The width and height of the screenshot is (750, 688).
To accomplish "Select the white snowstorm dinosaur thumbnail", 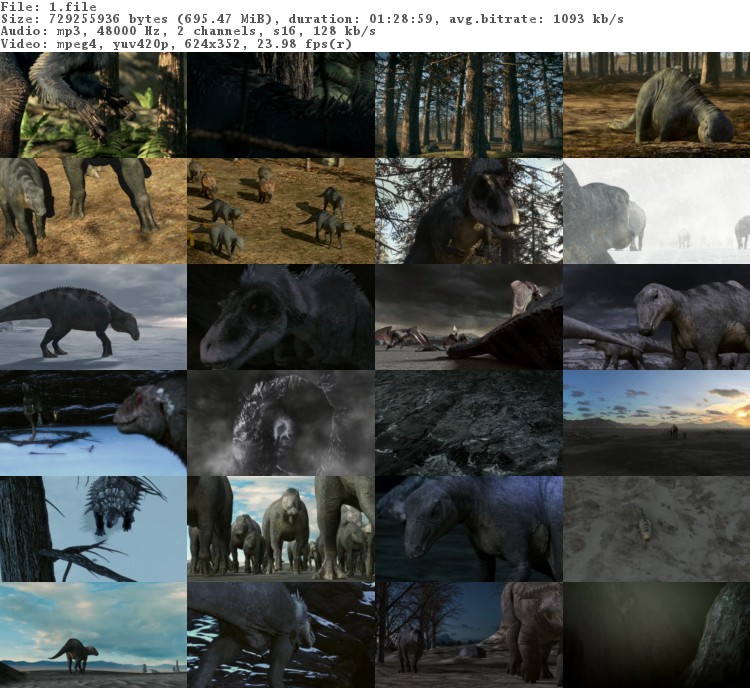I will (657, 211).
